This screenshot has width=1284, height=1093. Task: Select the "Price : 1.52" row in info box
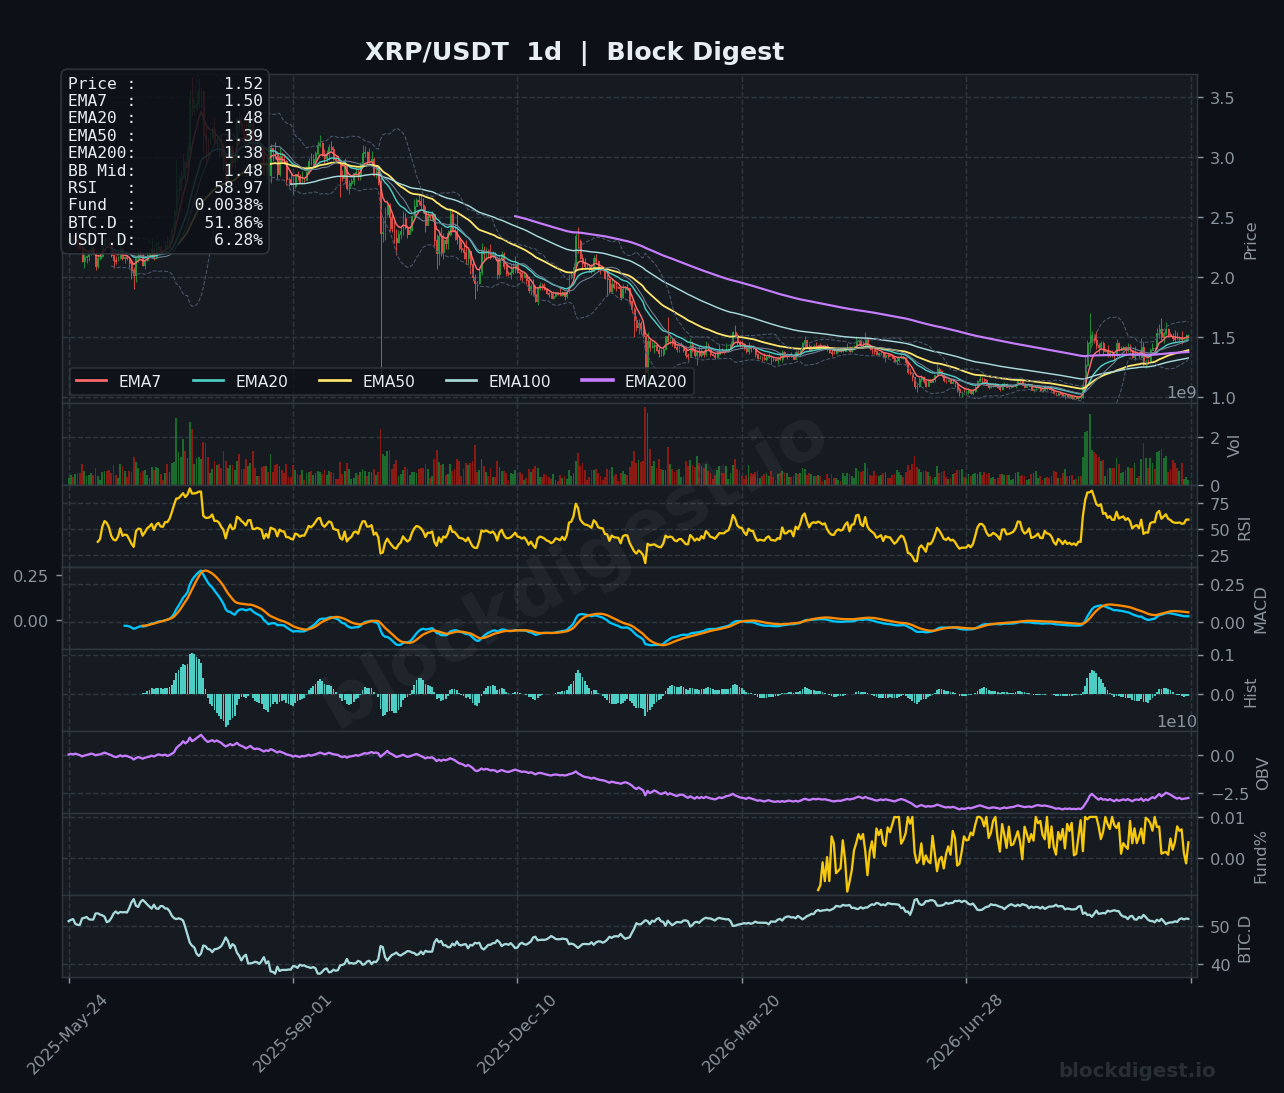click(x=165, y=84)
